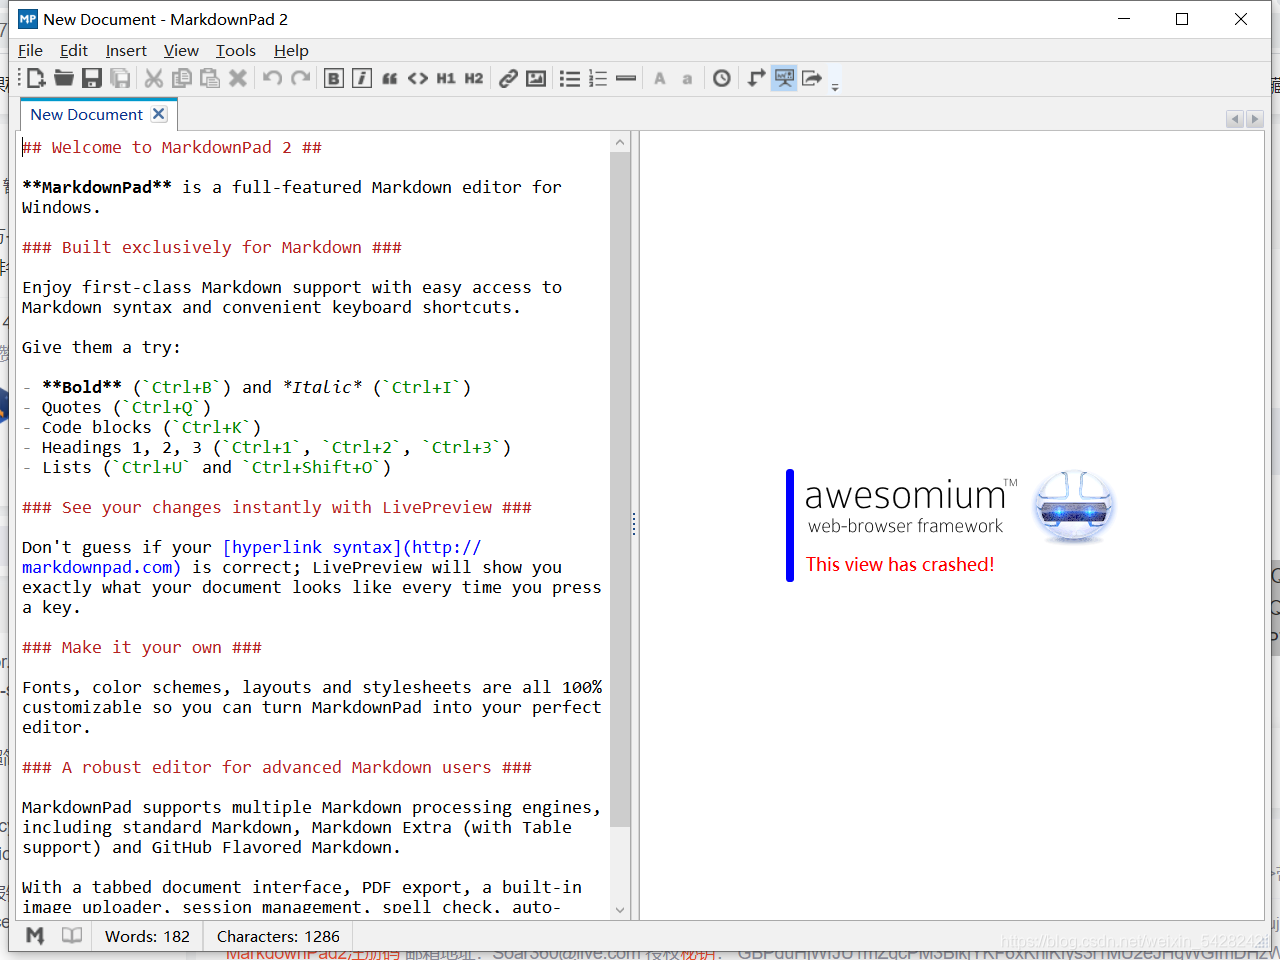
Task: Delete selection with the X toolbar icon
Action: (x=238, y=78)
